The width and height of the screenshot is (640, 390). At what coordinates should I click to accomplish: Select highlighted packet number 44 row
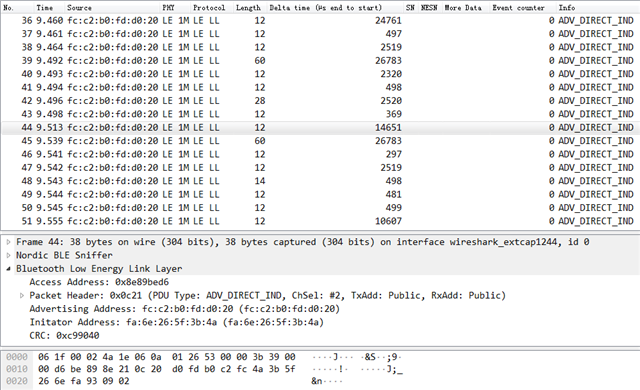pos(320,128)
